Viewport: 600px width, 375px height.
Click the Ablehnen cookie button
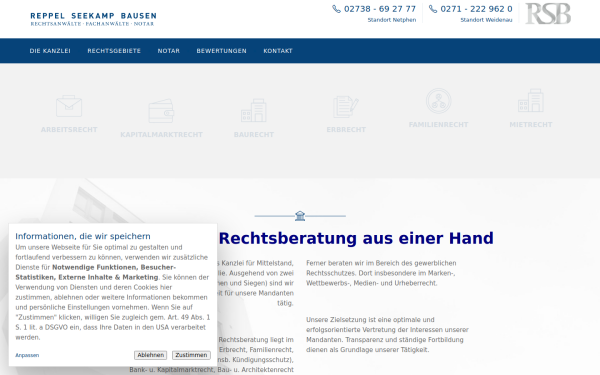coord(150,355)
